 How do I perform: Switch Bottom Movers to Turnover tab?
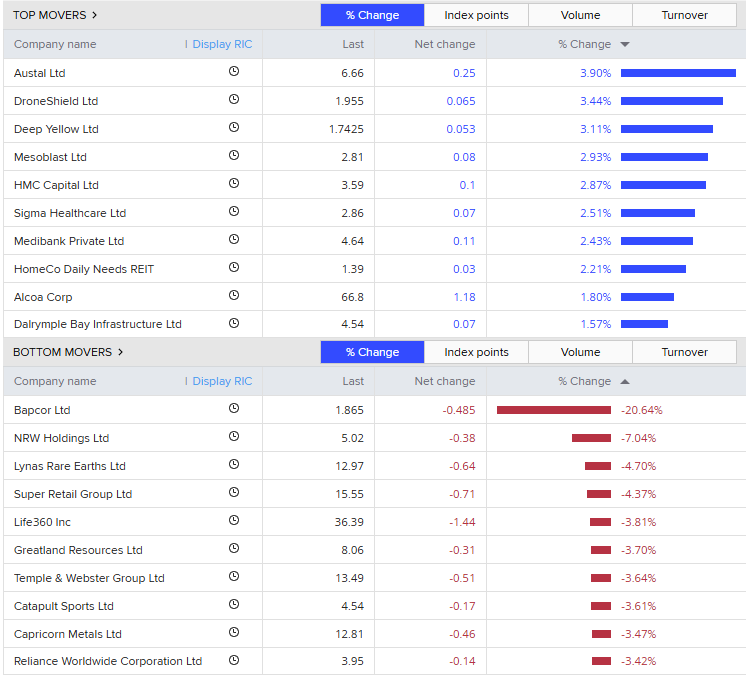[x=684, y=352]
